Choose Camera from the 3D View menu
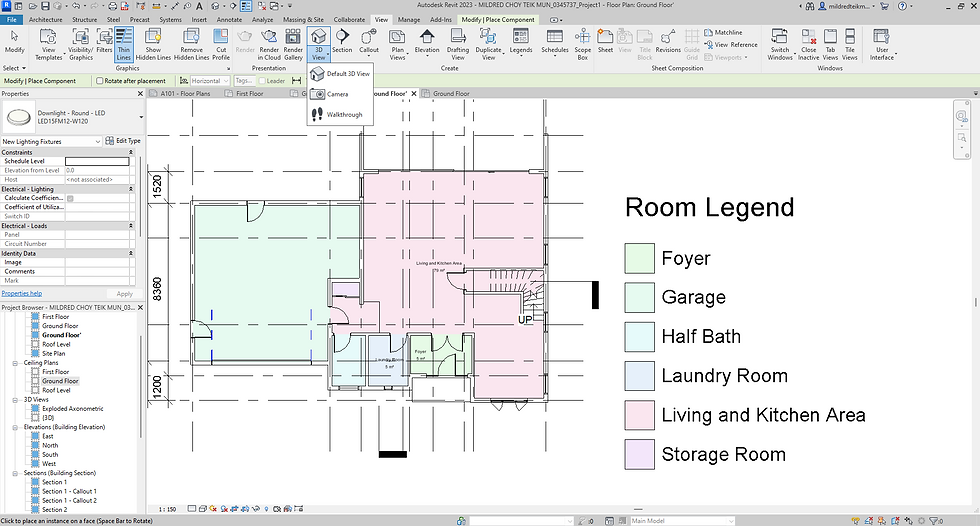The height and width of the screenshot is (526, 980). coord(340,94)
